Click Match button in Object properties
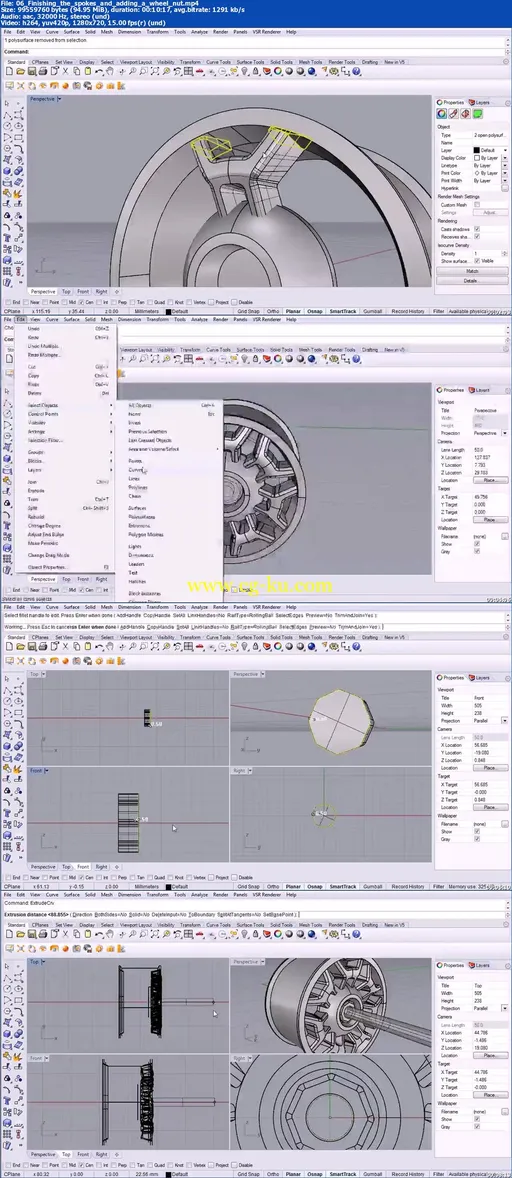 (472, 270)
